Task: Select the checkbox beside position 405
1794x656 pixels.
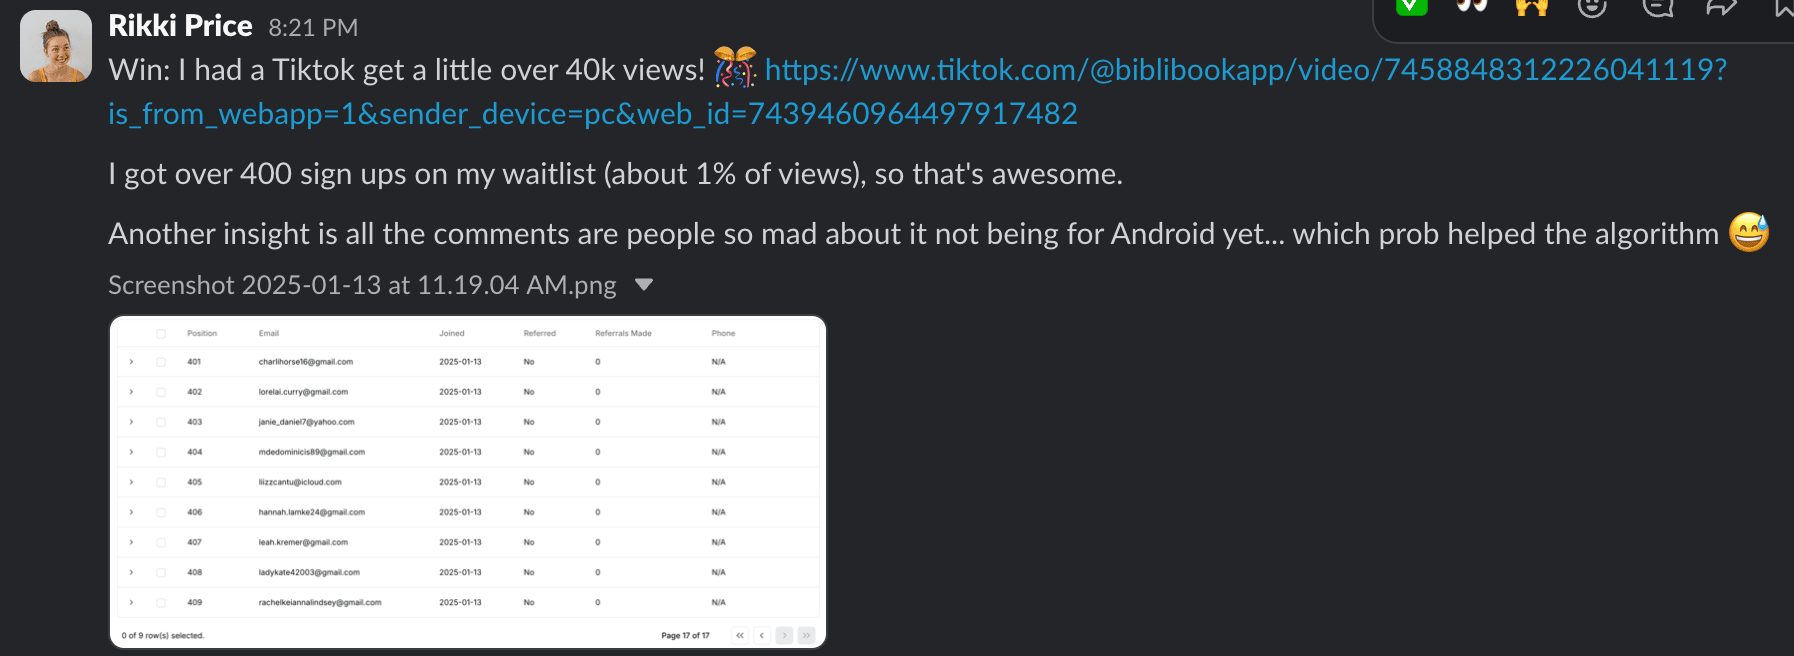Action: pyautogui.click(x=161, y=482)
